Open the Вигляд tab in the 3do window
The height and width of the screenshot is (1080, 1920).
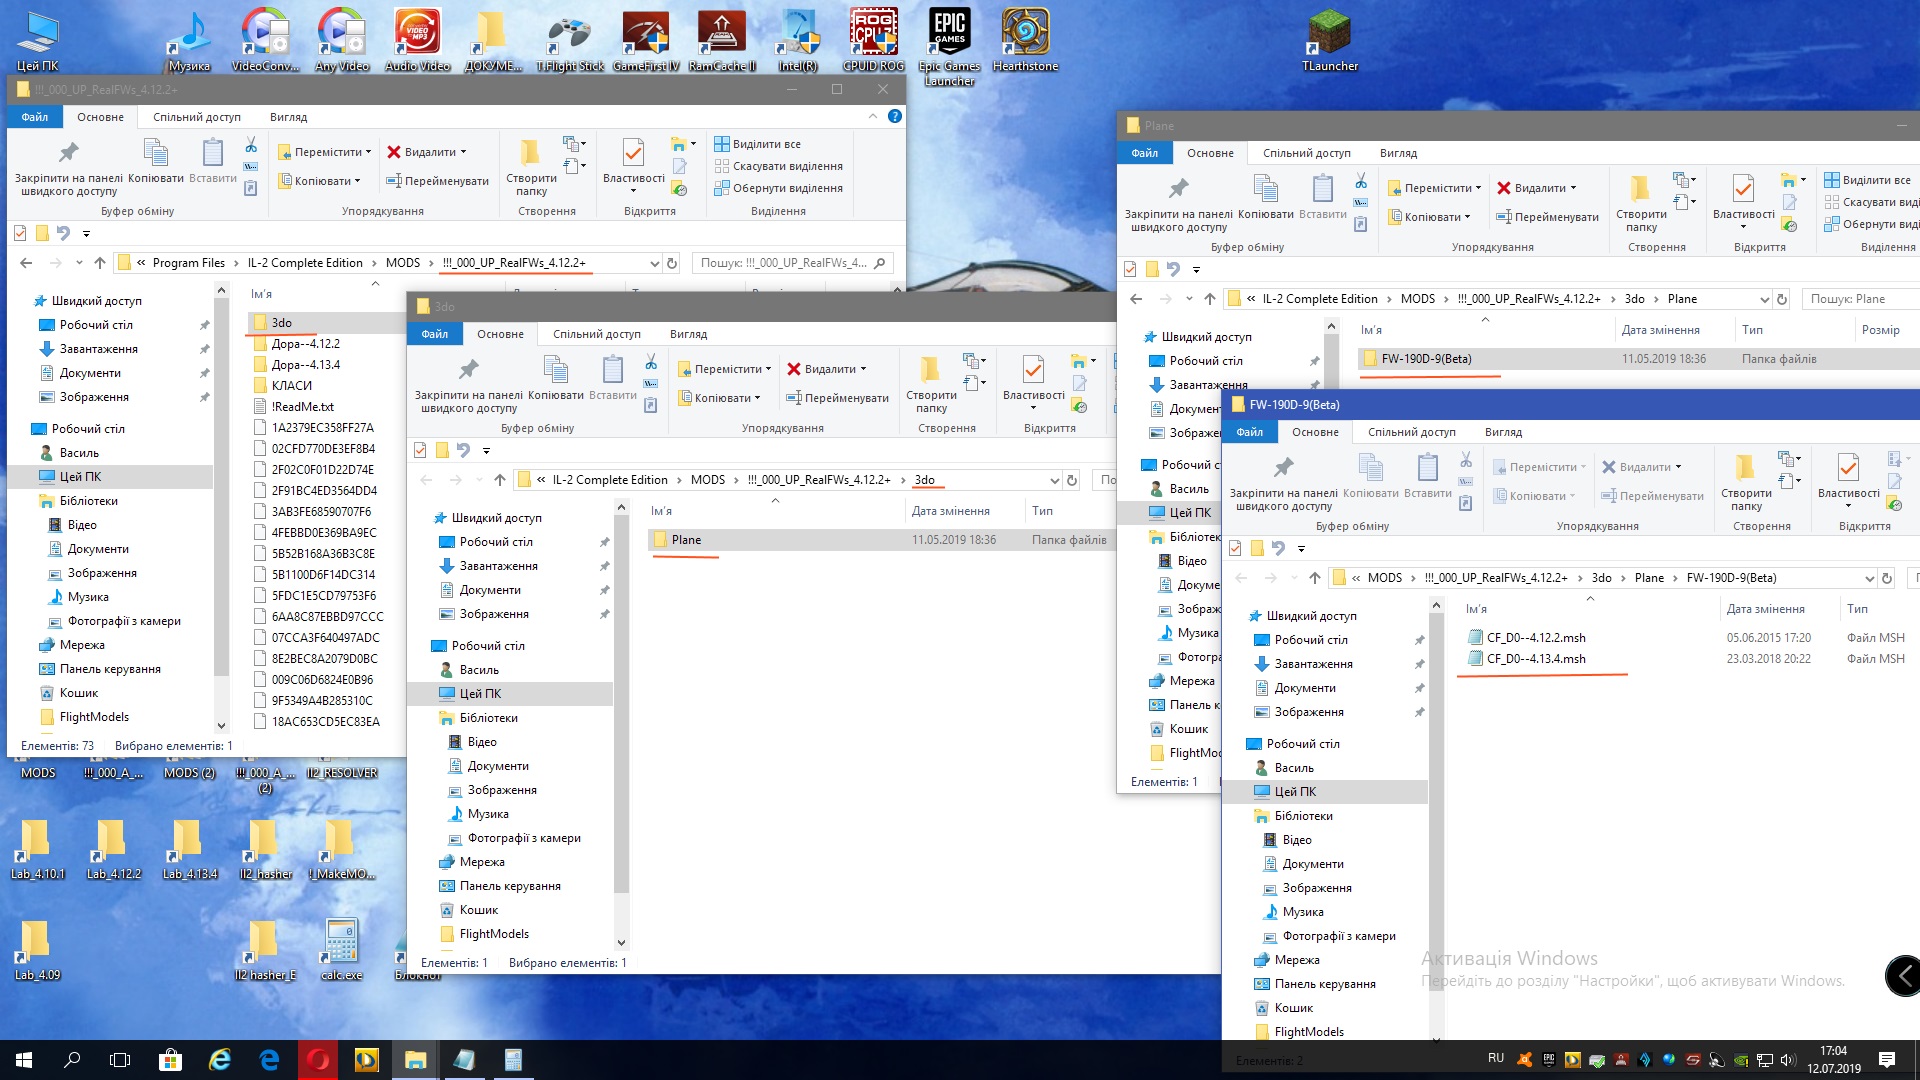[x=688, y=334]
